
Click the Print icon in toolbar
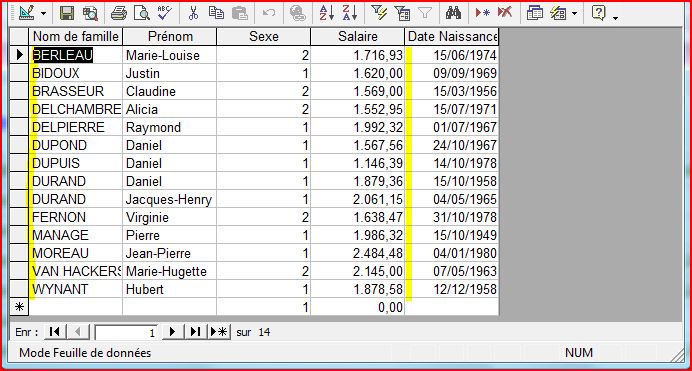click(118, 13)
